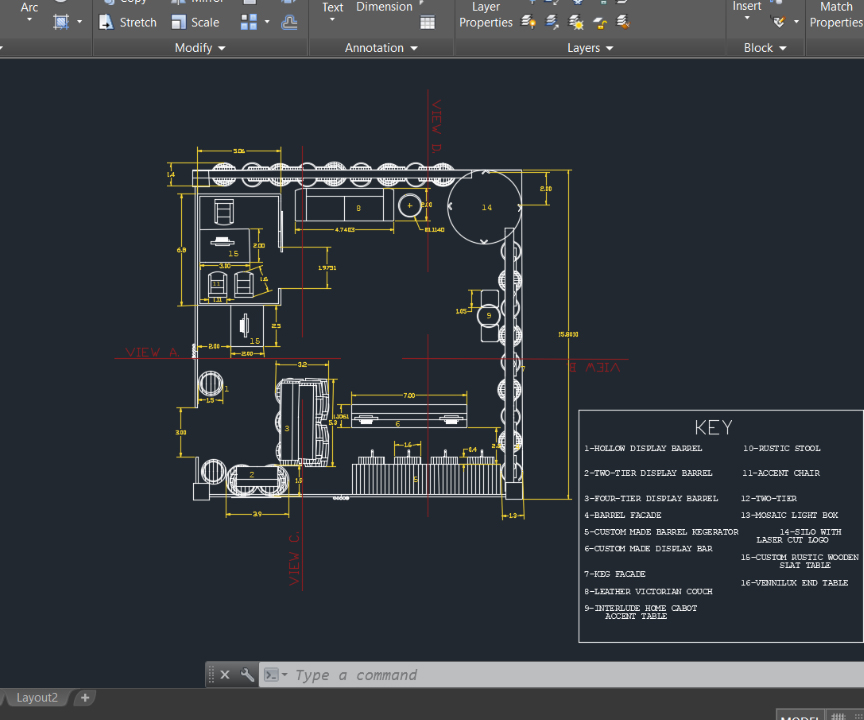This screenshot has width=864, height=720.
Task: Expand the Annotation panel dropdown
Action: coord(381,48)
